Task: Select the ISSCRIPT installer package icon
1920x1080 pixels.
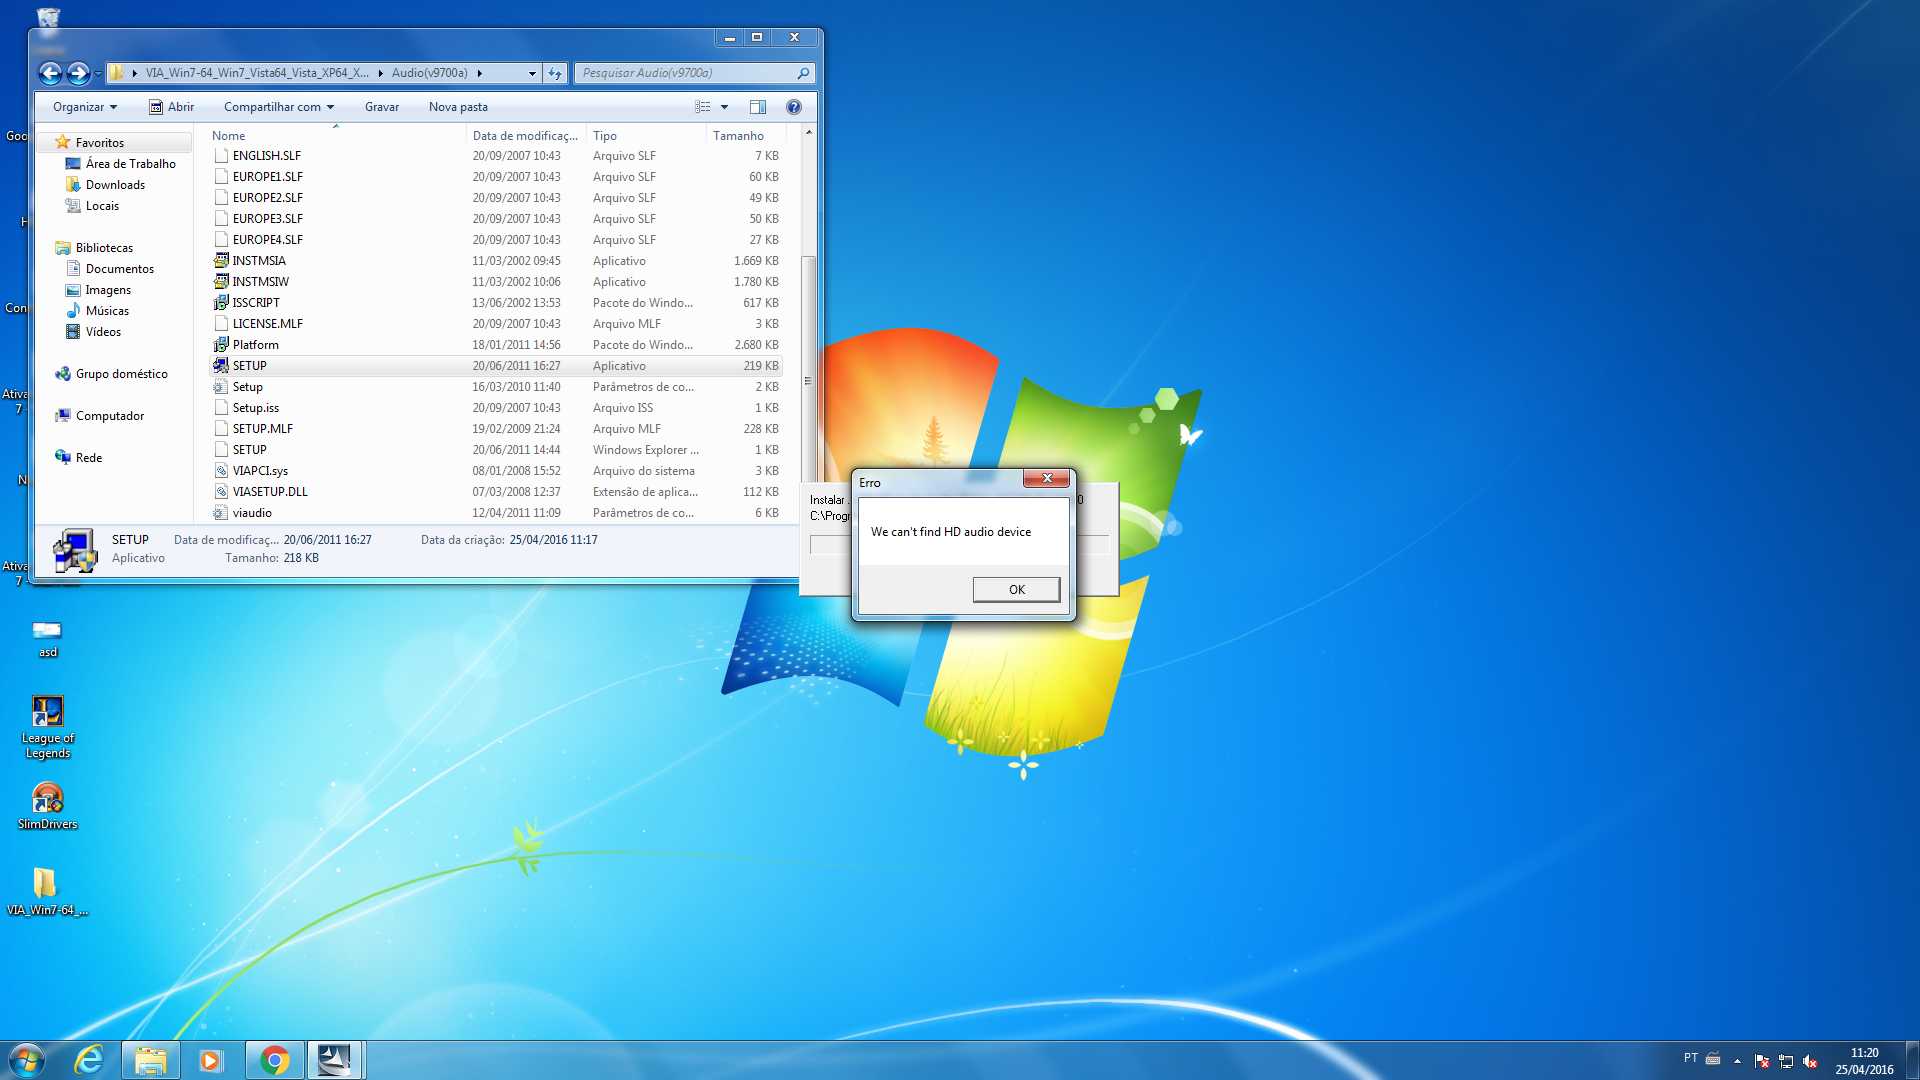Action: 221,303
